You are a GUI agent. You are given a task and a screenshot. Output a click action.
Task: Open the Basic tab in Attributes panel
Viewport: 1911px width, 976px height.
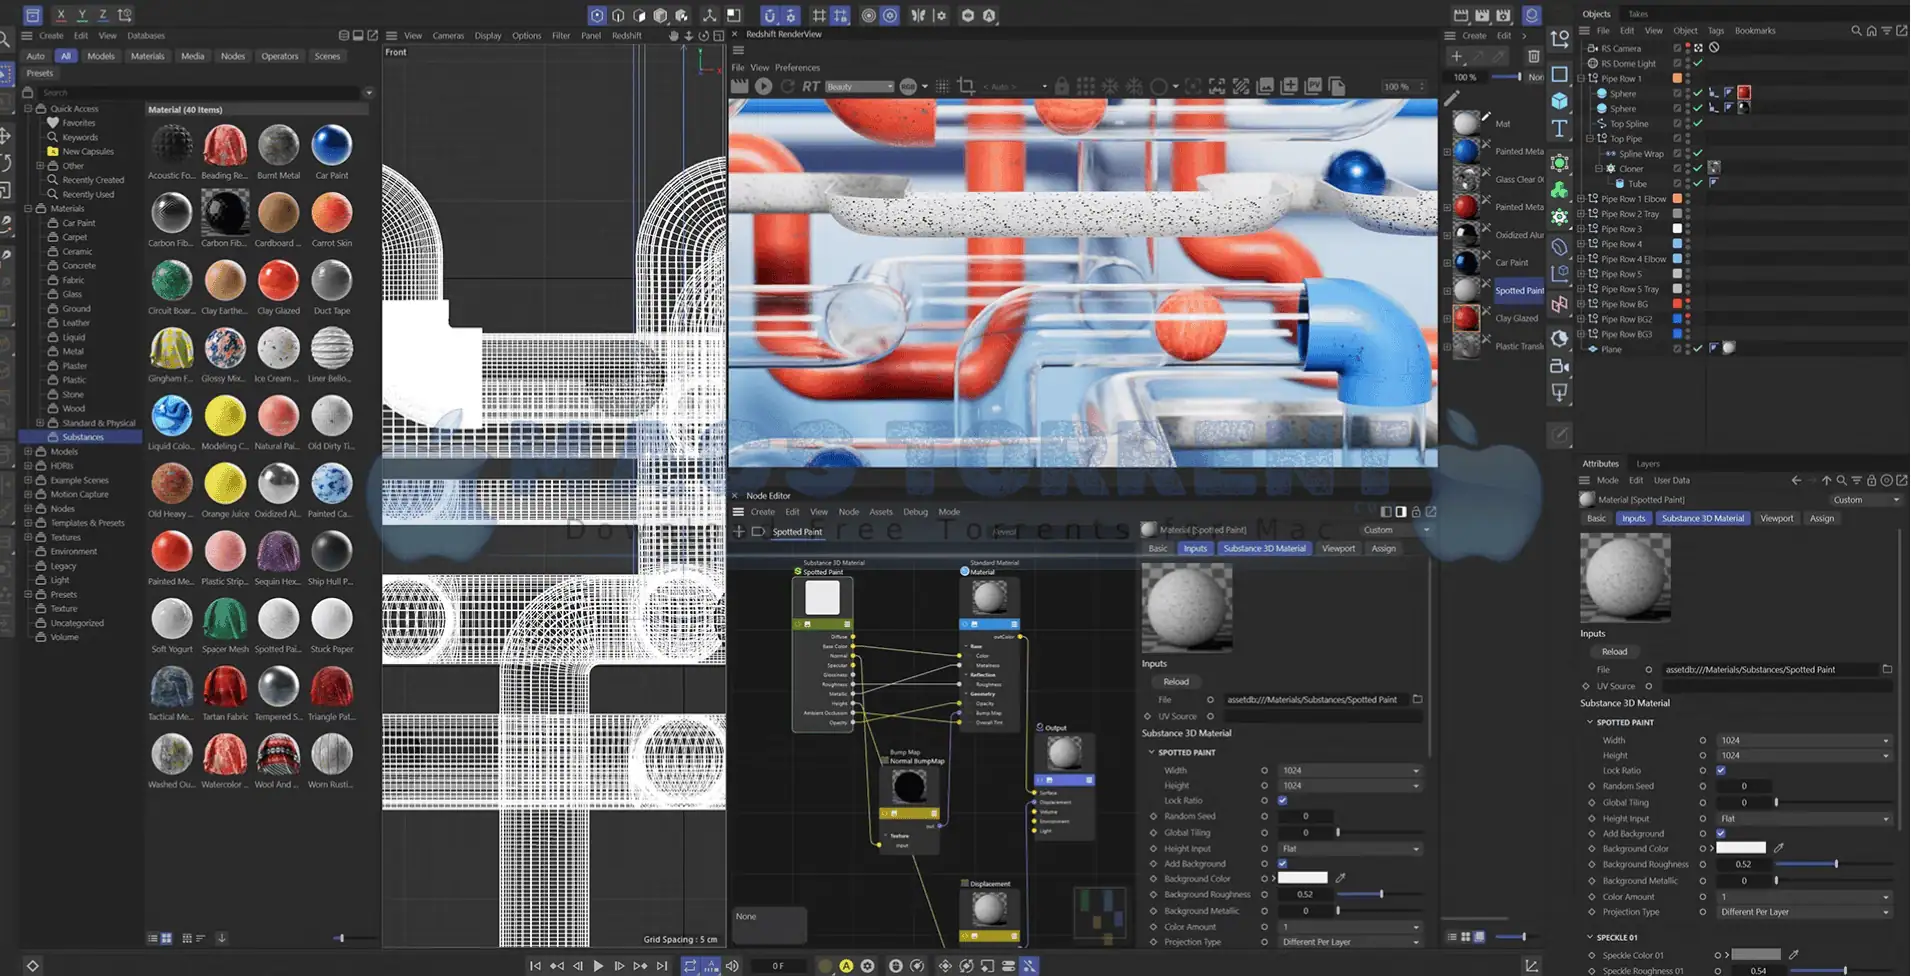(x=1596, y=518)
